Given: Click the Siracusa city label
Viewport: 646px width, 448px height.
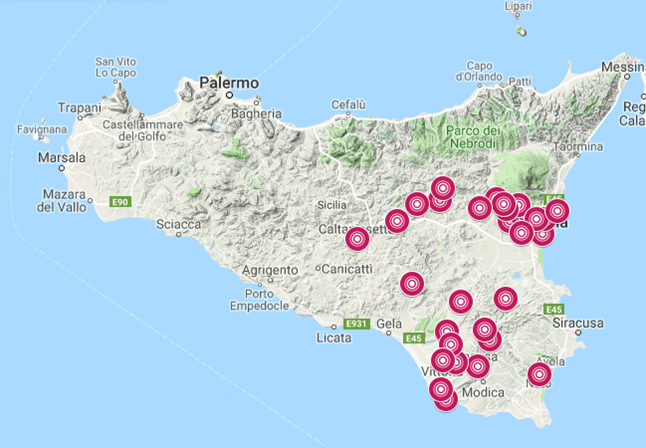Looking at the screenshot, I should (579, 324).
